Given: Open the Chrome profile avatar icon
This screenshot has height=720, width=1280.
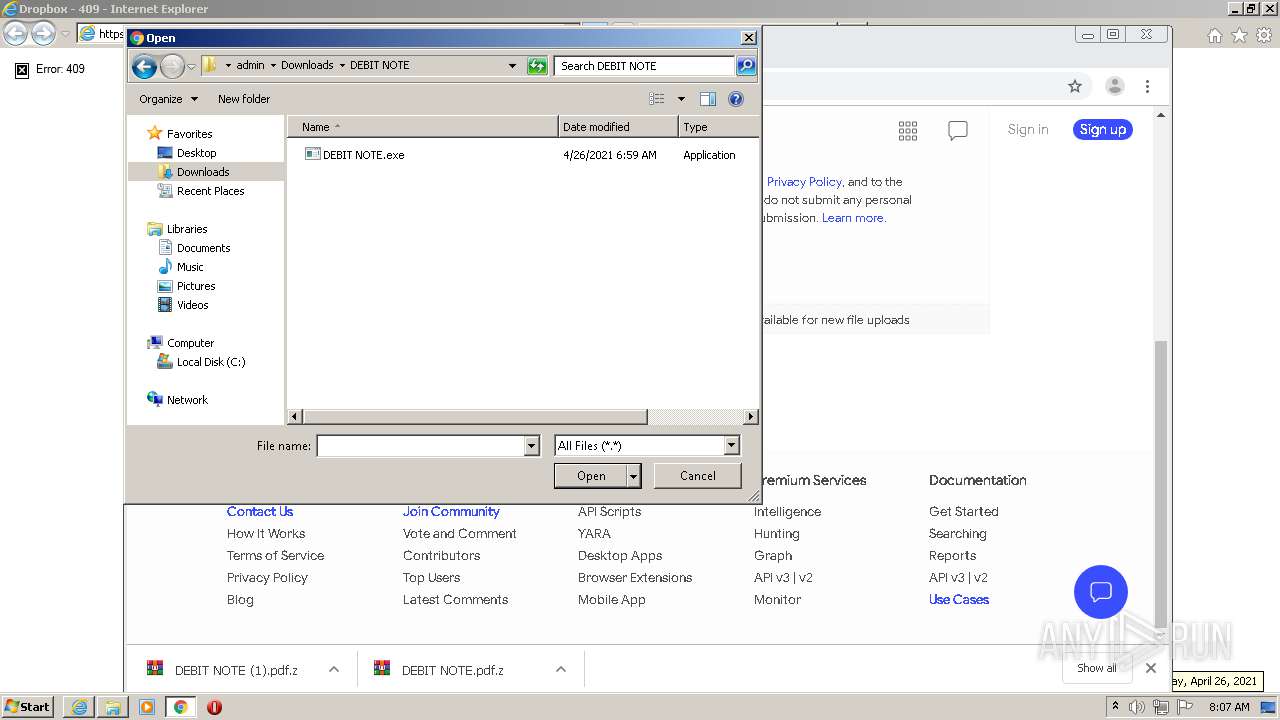Looking at the screenshot, I should [x=1115, y=87].
